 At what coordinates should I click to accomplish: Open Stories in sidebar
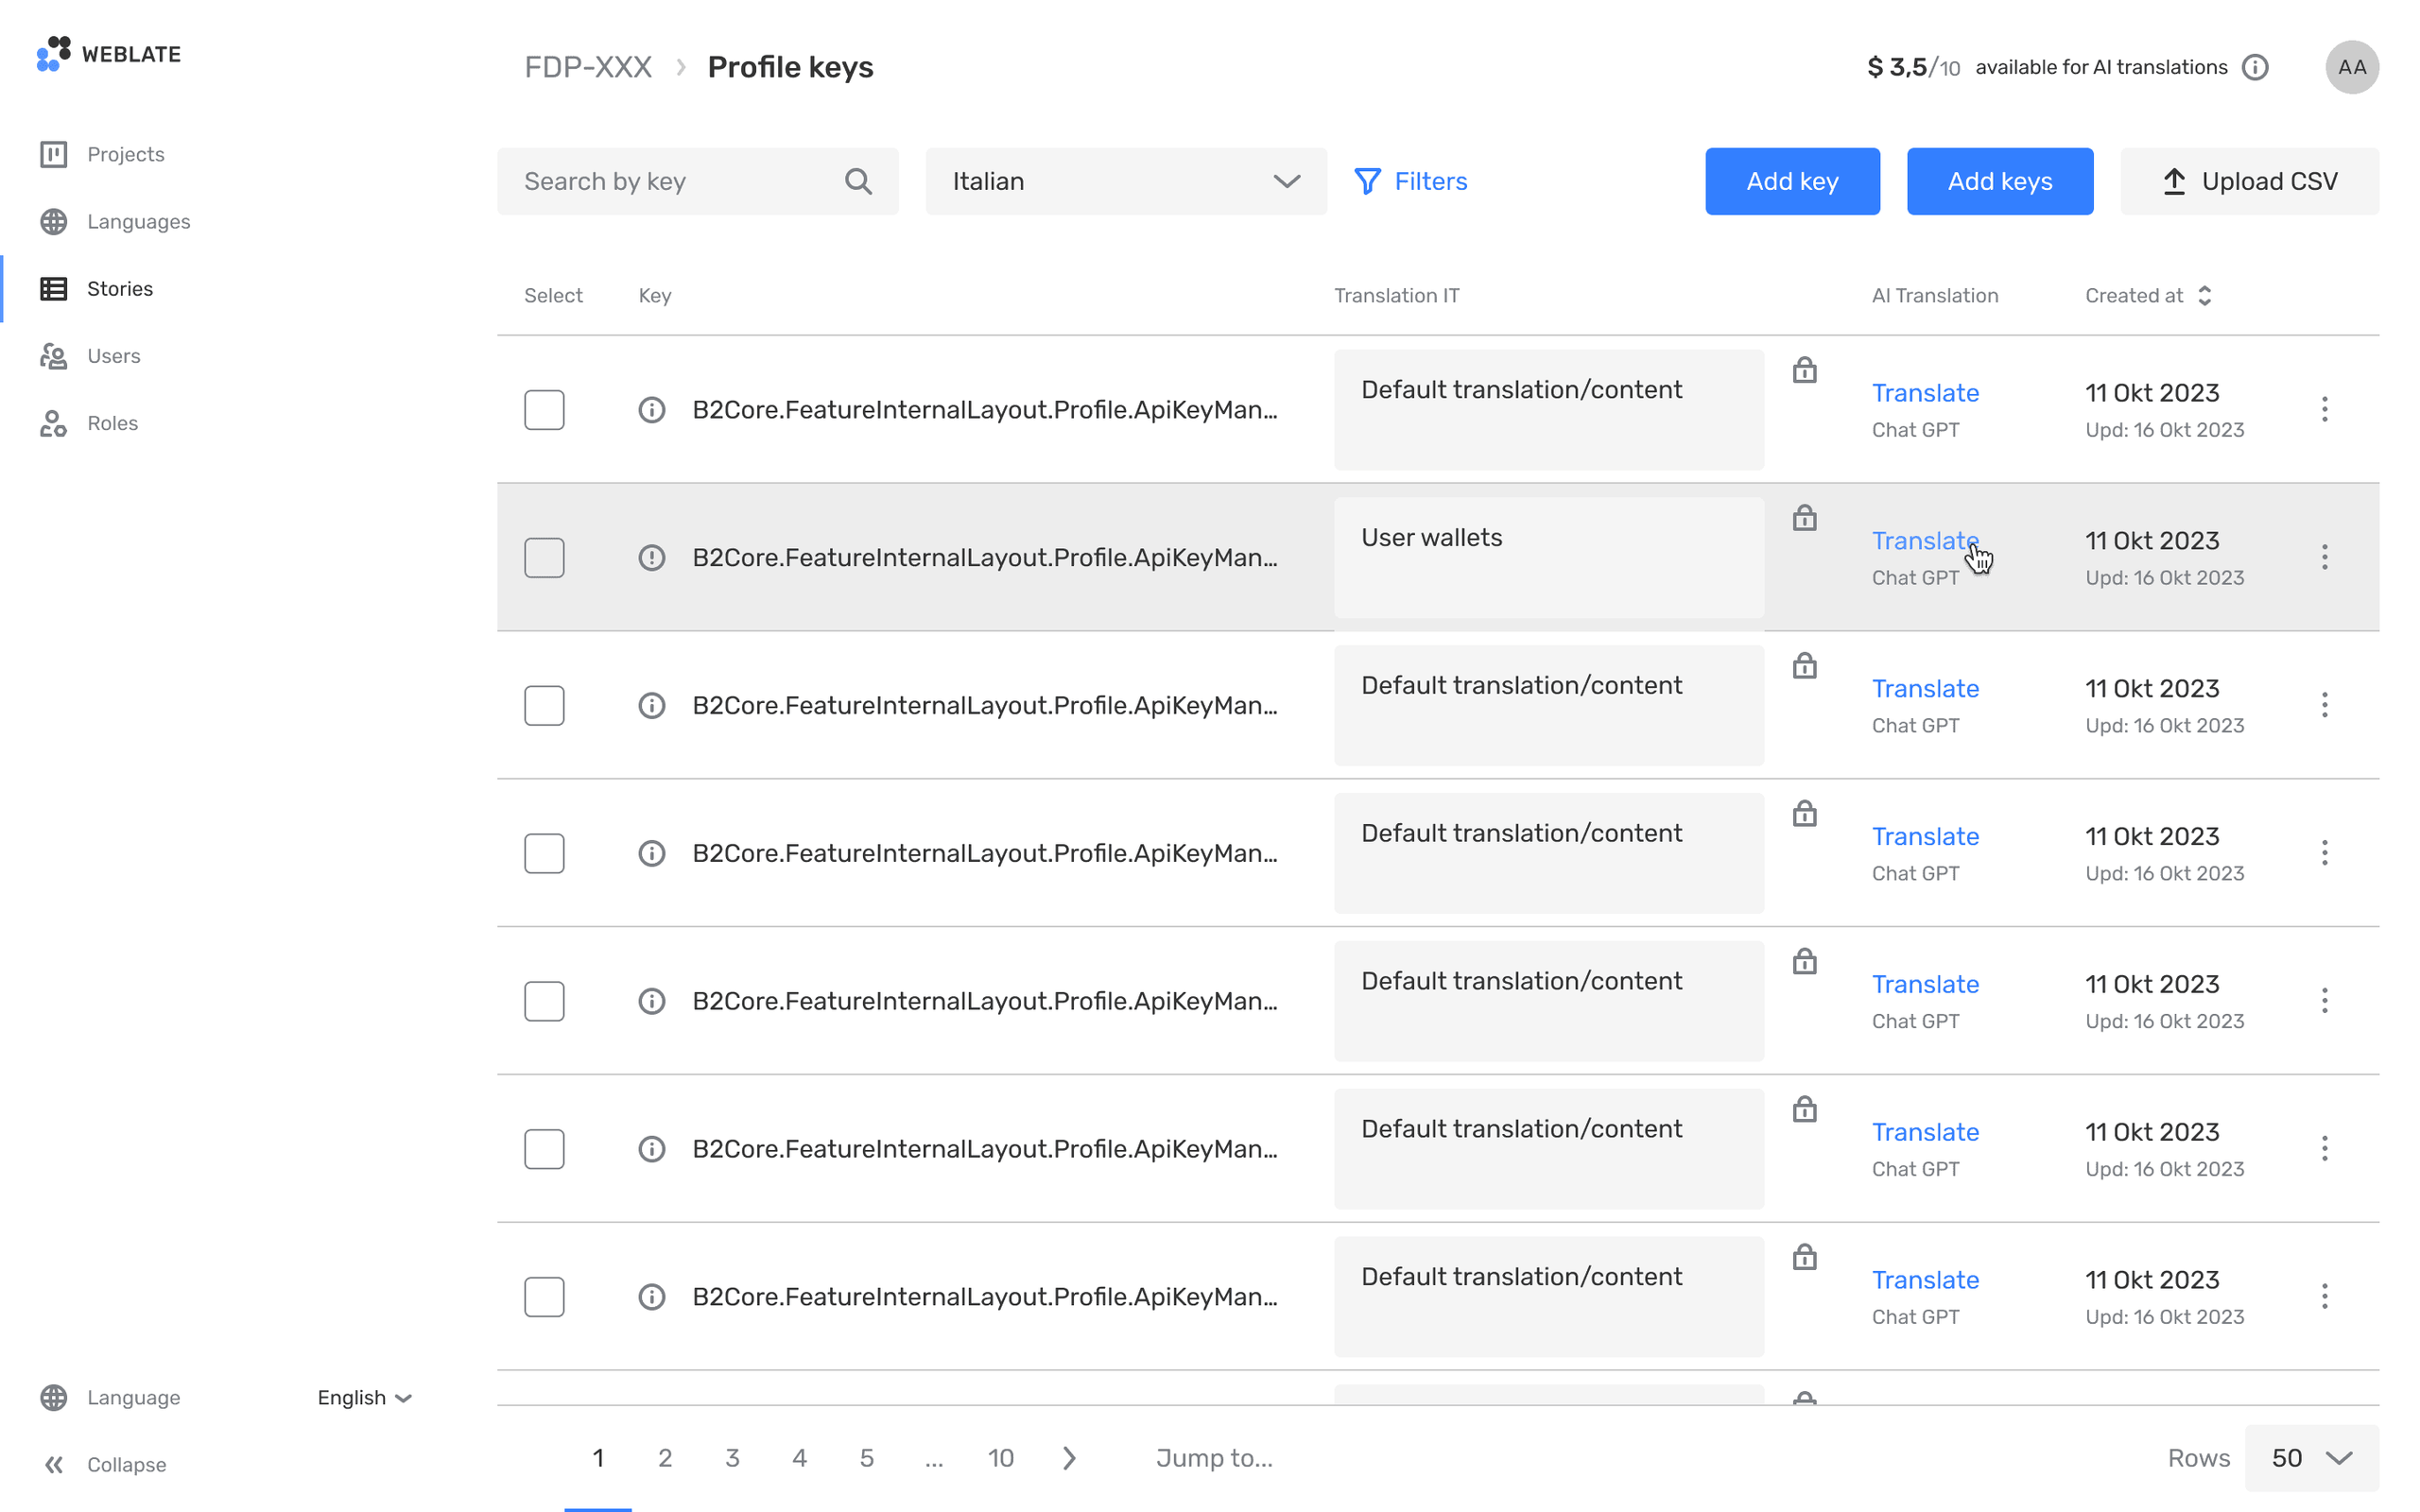click(x=96, y=288)
